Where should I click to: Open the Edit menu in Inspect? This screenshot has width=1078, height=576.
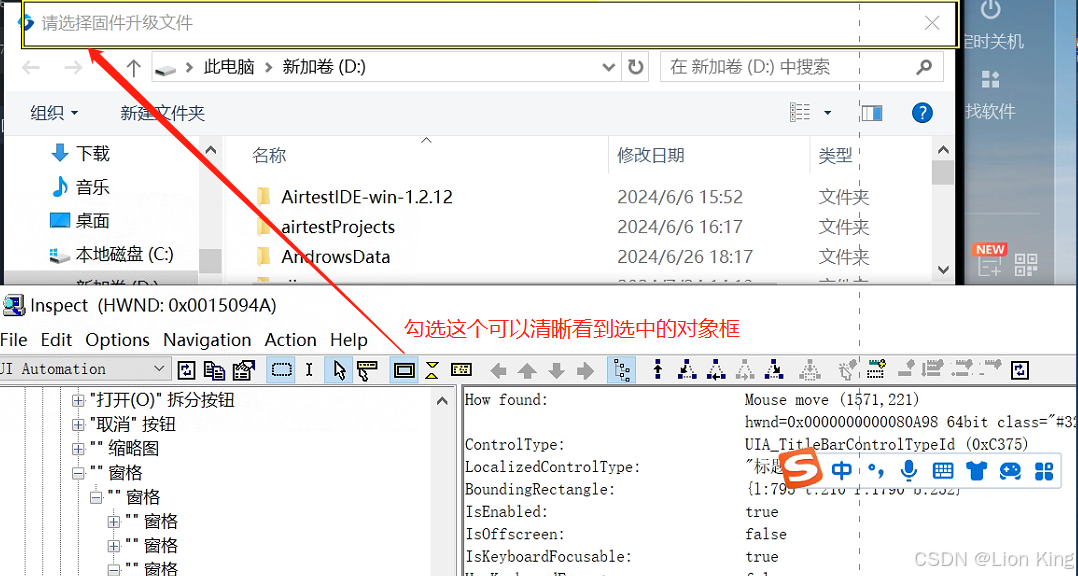point(56,340)
